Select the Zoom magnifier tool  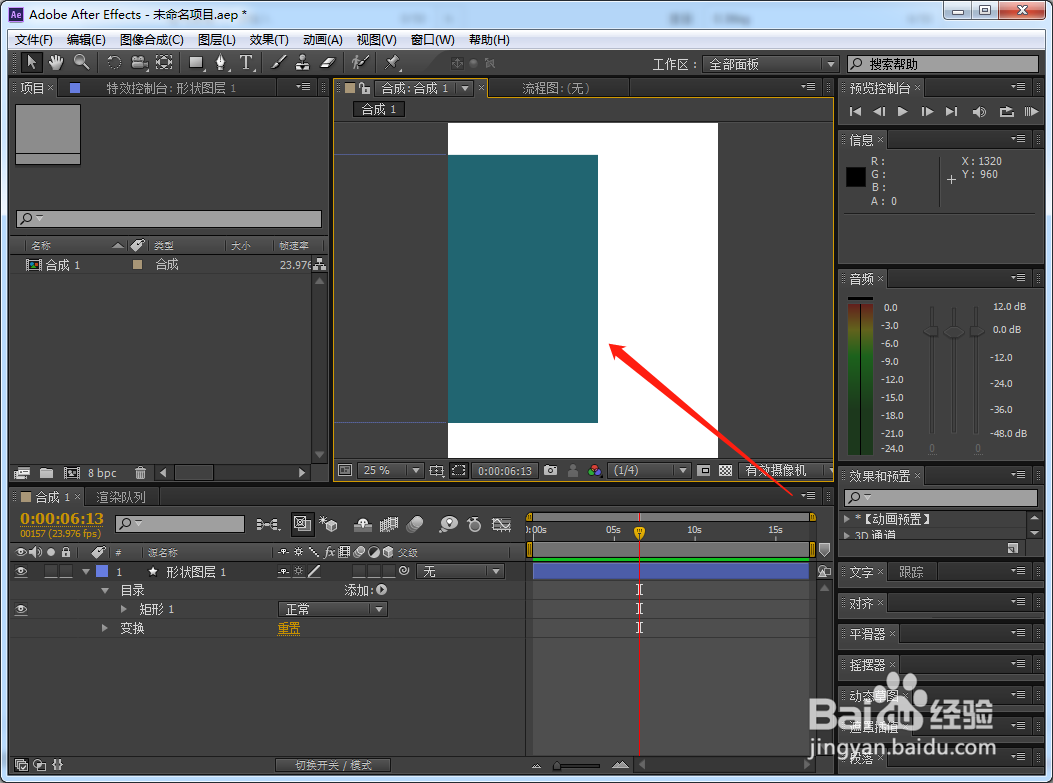tap(81, 63)
